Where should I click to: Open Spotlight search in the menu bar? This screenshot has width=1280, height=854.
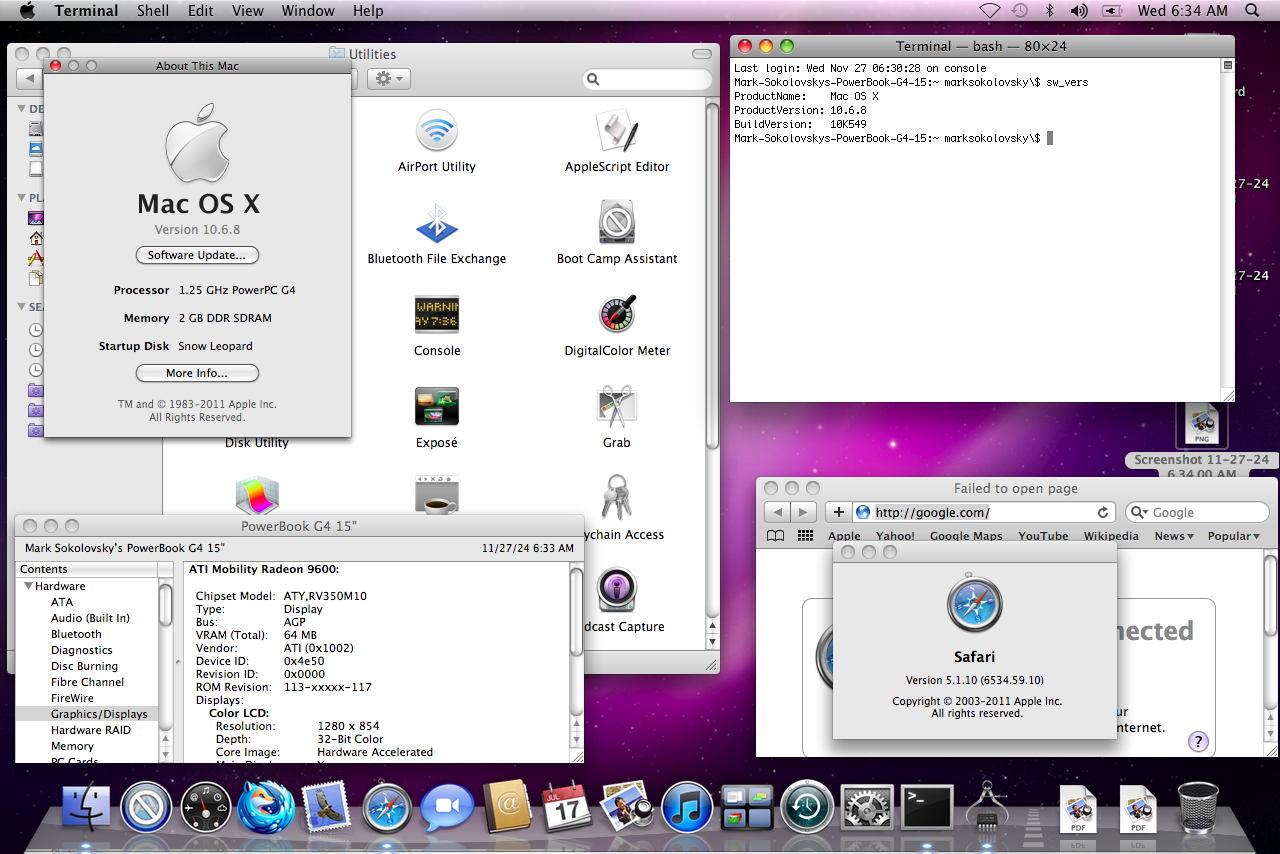tap(1253, 11)
